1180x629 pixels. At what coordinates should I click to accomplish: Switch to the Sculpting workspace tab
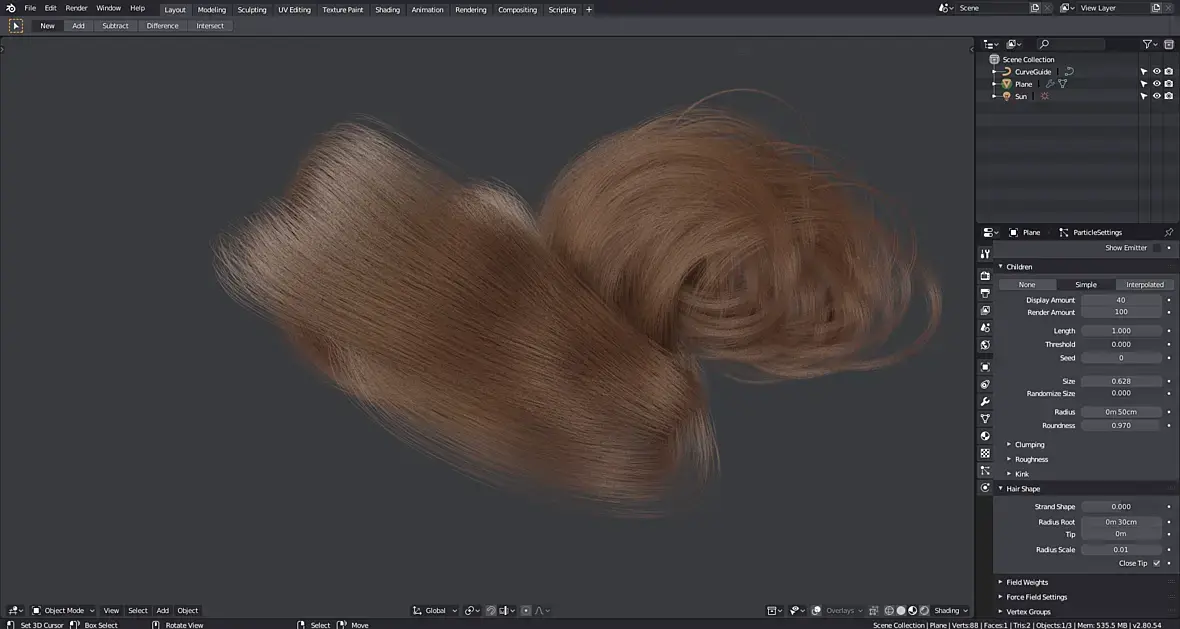pyautogui.click(x=251, y=10)
